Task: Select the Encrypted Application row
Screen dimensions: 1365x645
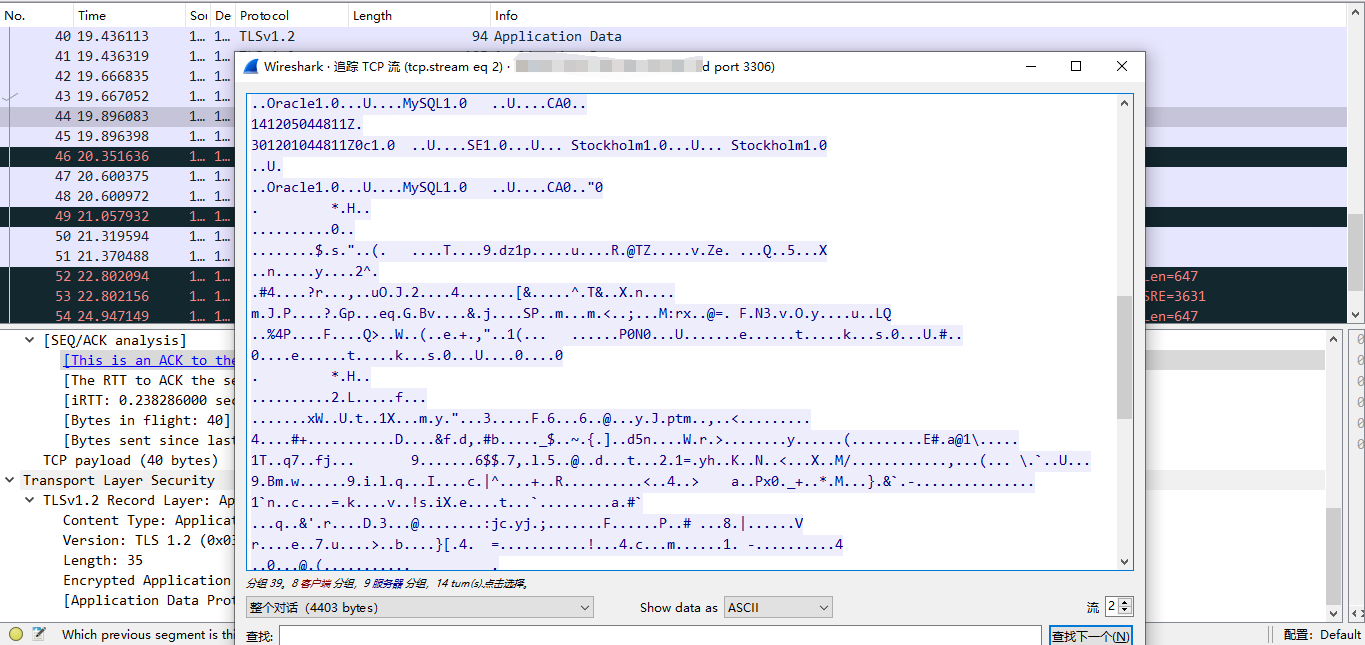Action: pyautogui.click(x=148, y=581)
